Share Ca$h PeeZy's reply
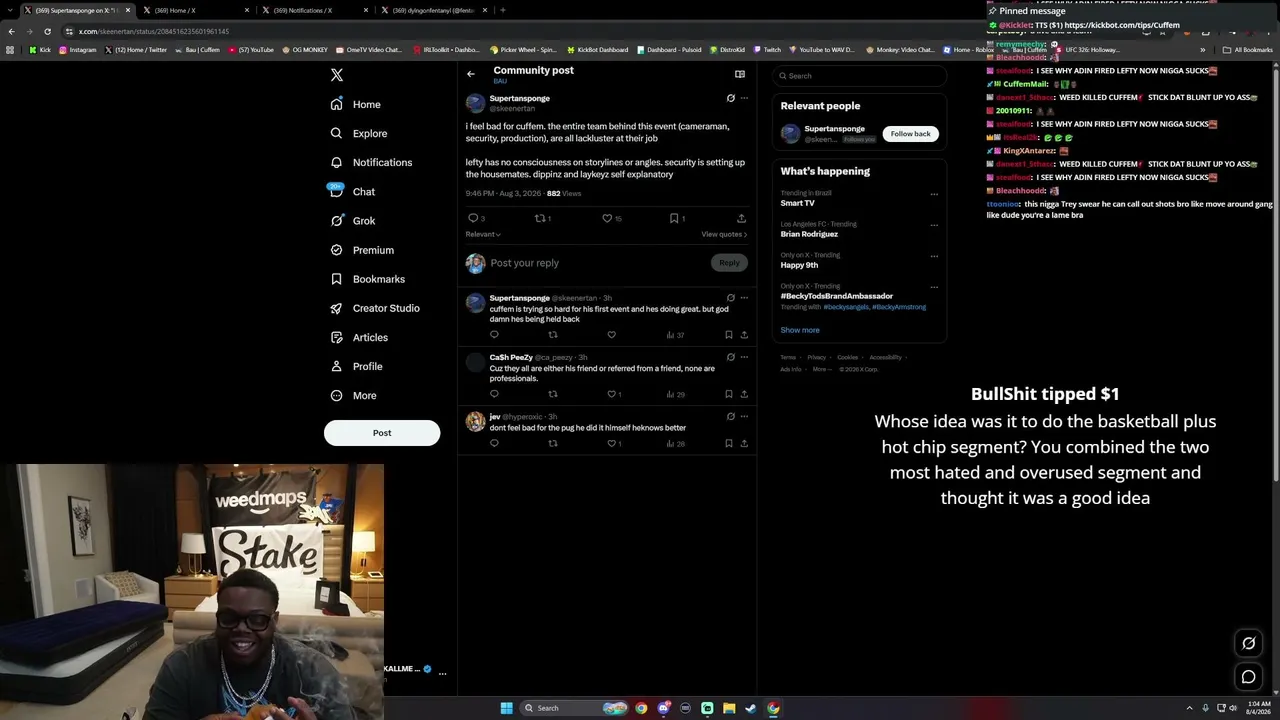Screen dimensions: 1280x720 [744, 394]
